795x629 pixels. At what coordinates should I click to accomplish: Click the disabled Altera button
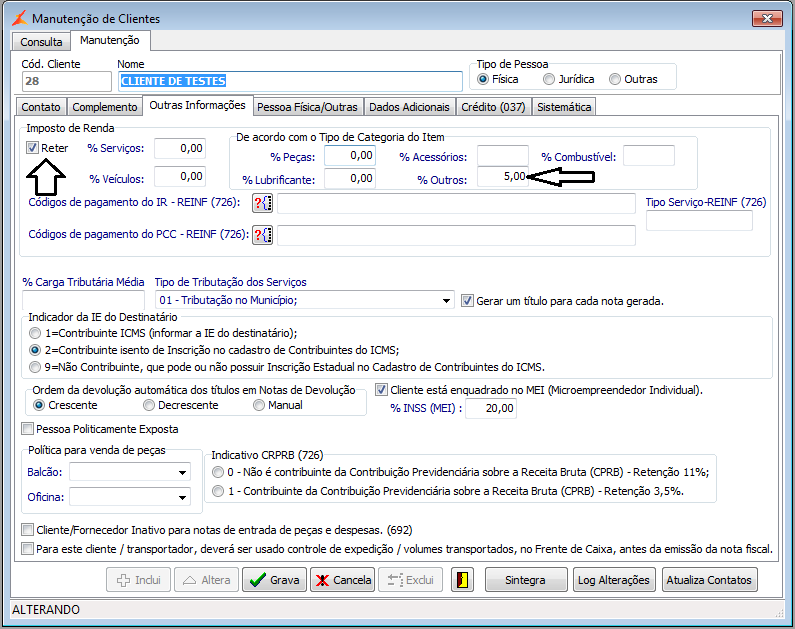(x=206, y=580)
